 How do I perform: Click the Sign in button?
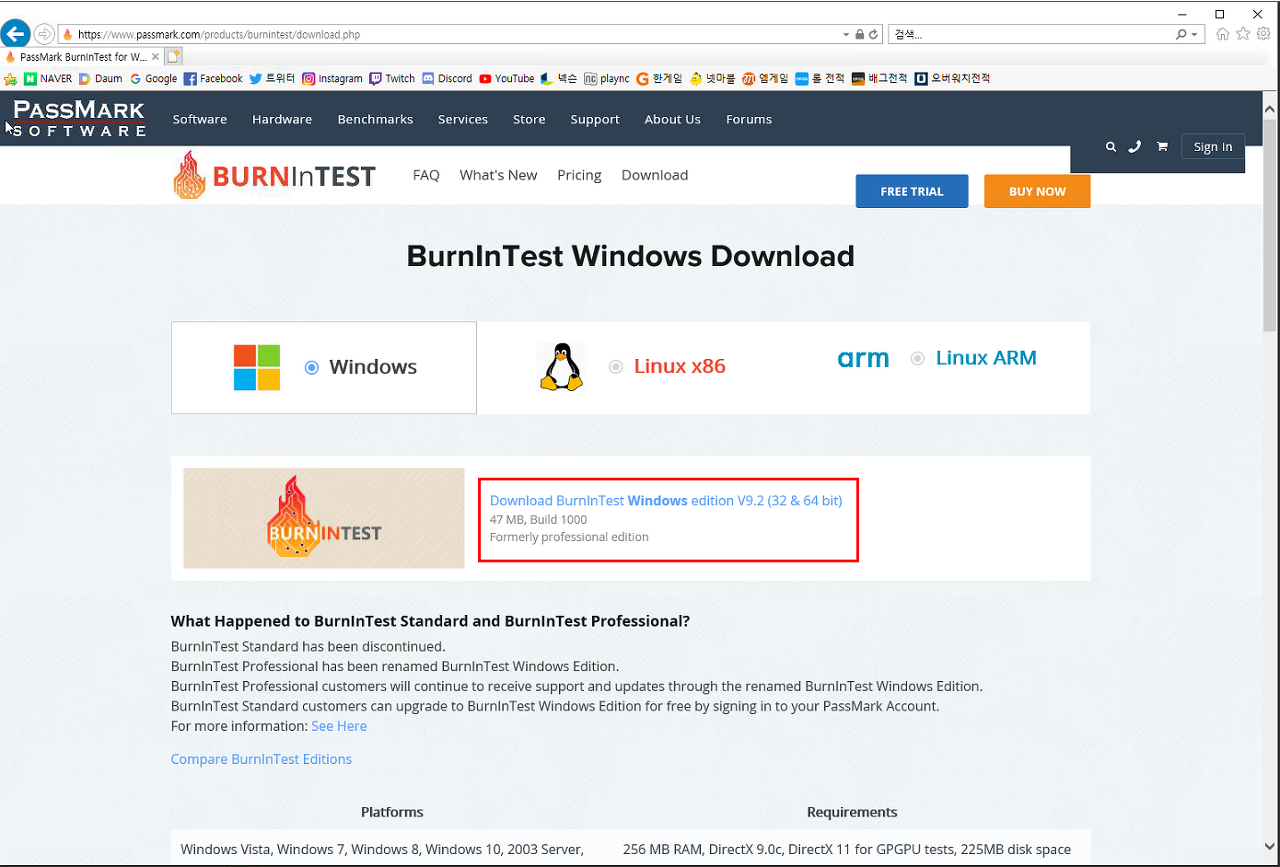pos(1213,147)
